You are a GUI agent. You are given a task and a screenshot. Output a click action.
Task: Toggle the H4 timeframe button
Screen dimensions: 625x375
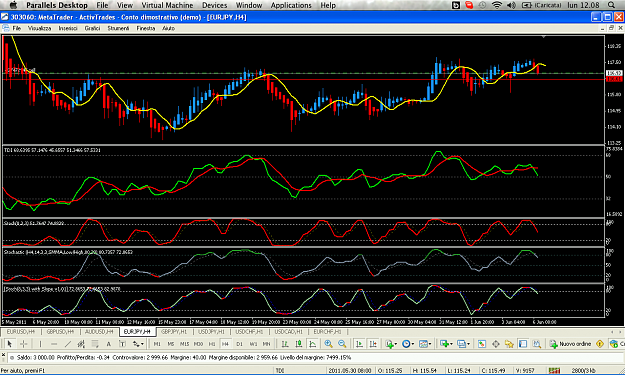tap(225, 344)
